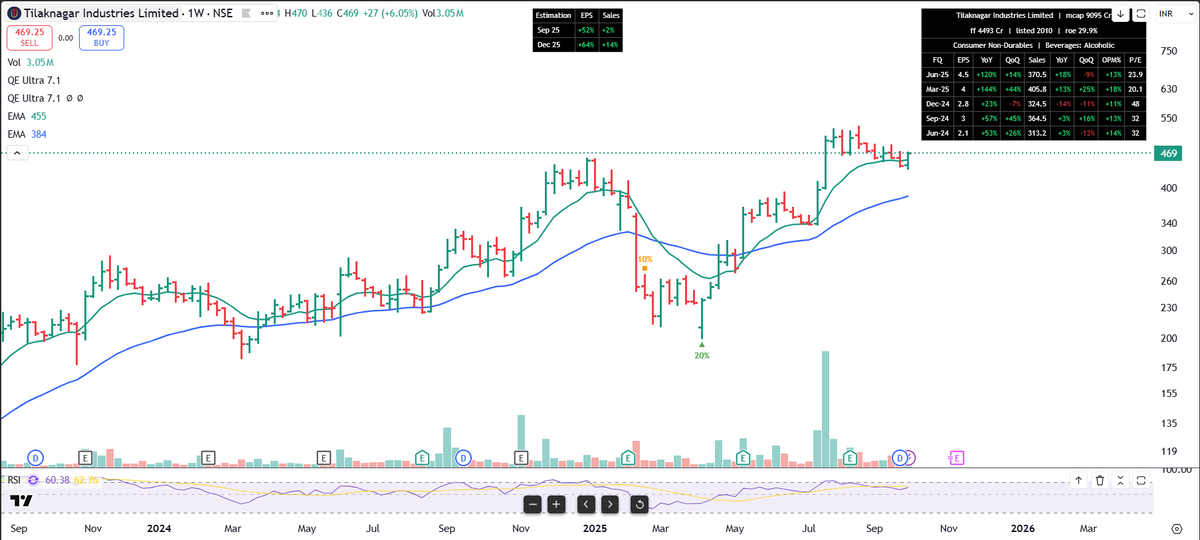Toggle fullscreen chart icon at top right
This screenshot has width=1200, height=540.
[x=1141, y=14]
